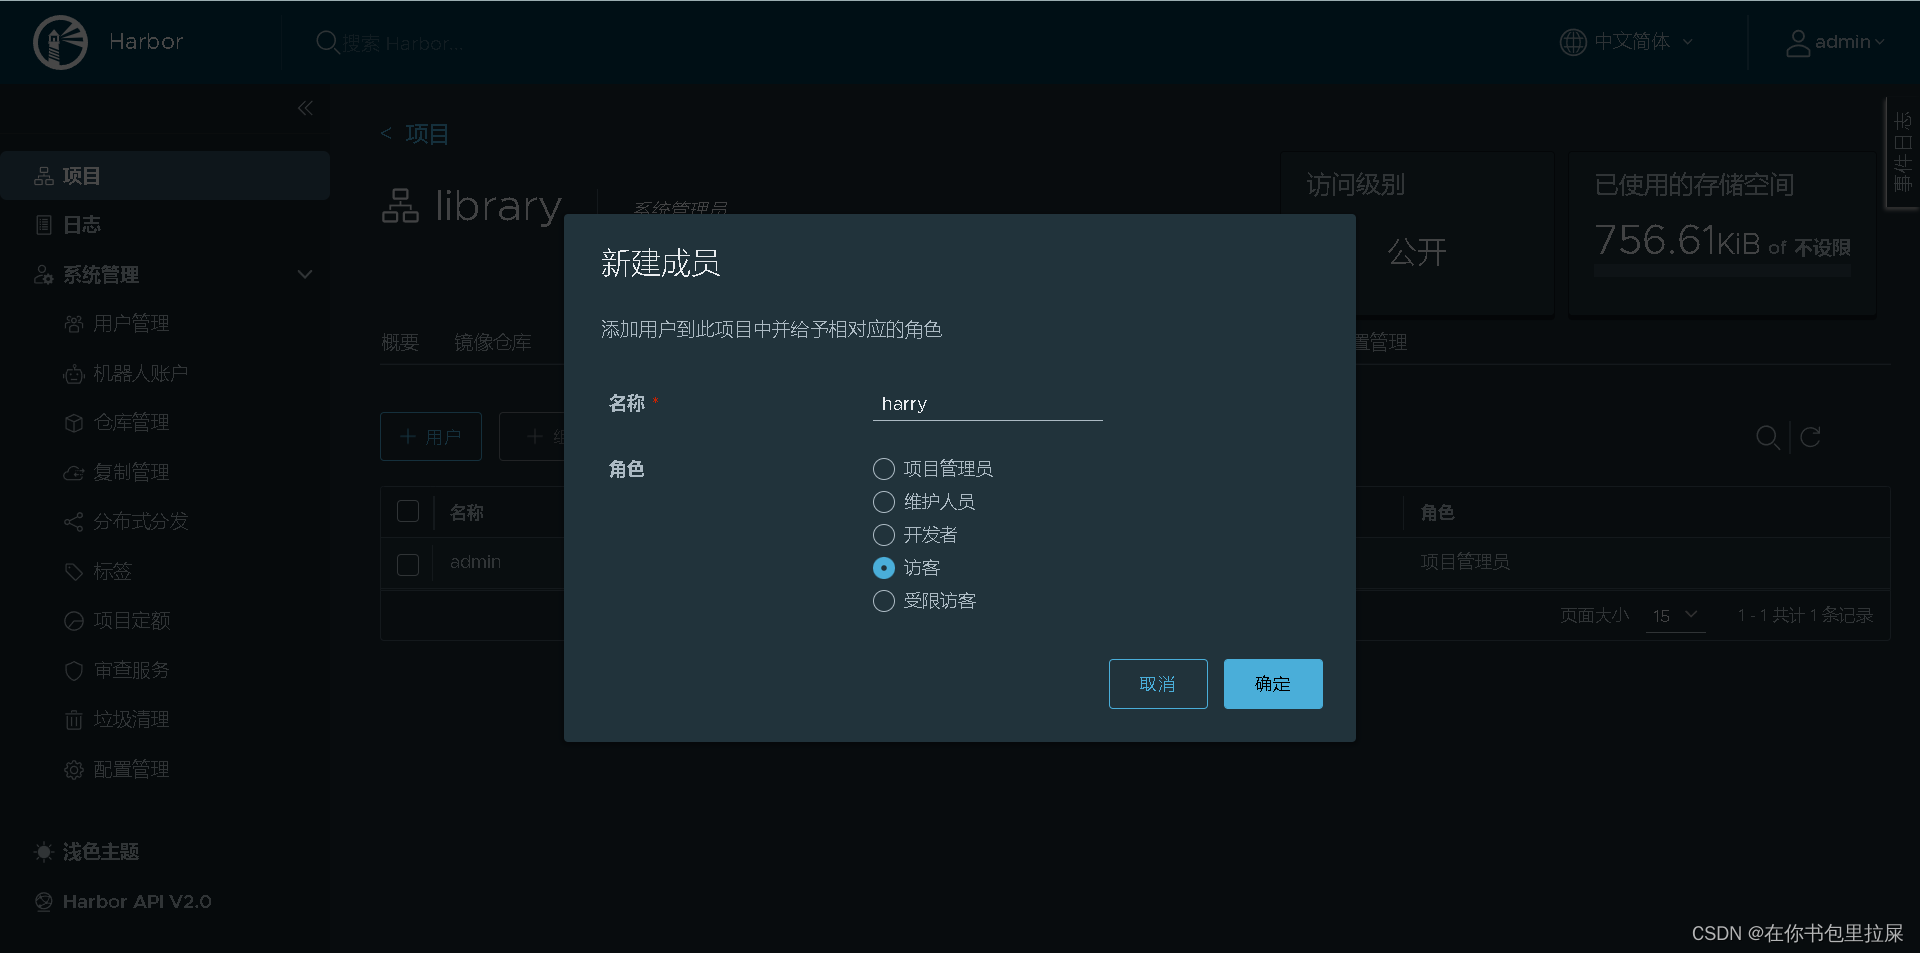Image resolution: width=1920 pixels, height=953 pixels.
Task: Open the page size selector showing 15
Action: [1675, 616]
